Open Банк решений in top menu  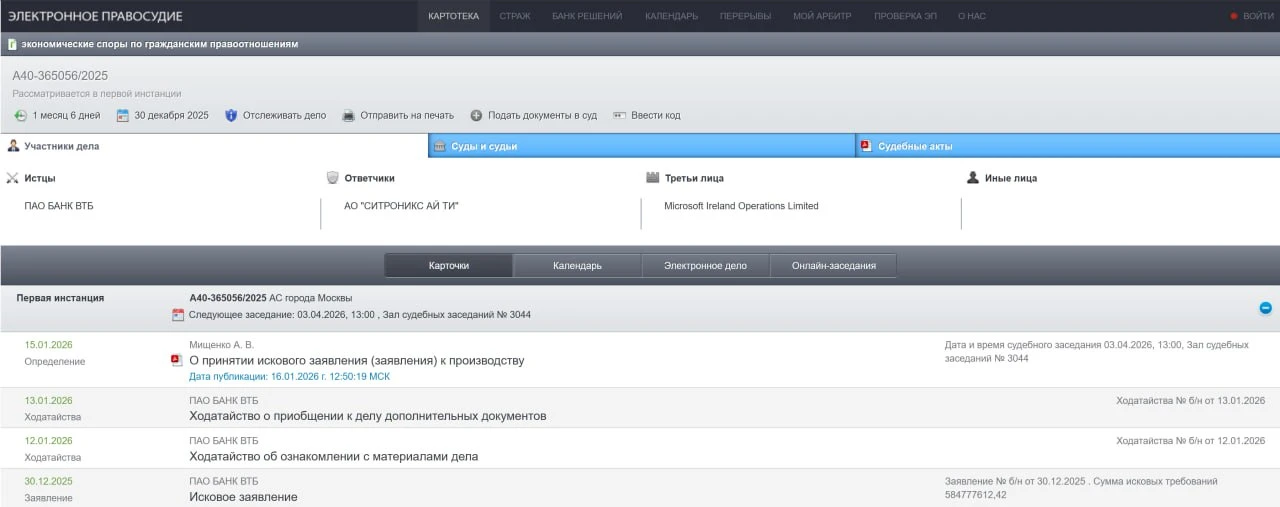[587, 16]
